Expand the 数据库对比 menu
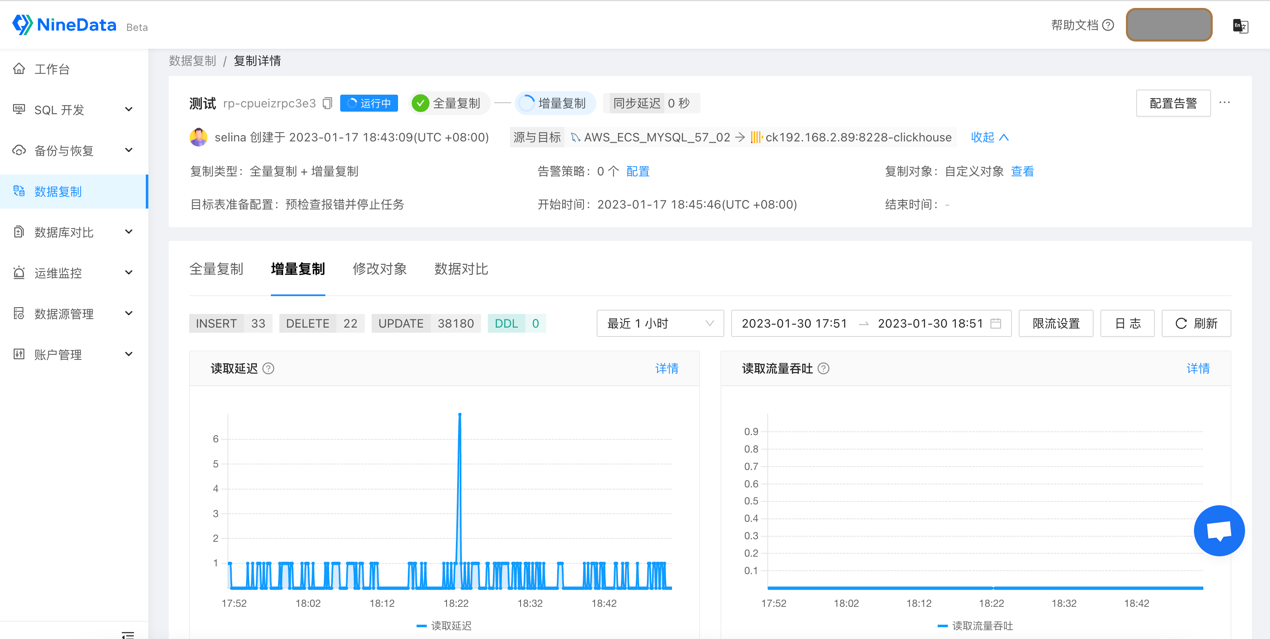This screenshot has height=639, width=1270. (129, 232)
